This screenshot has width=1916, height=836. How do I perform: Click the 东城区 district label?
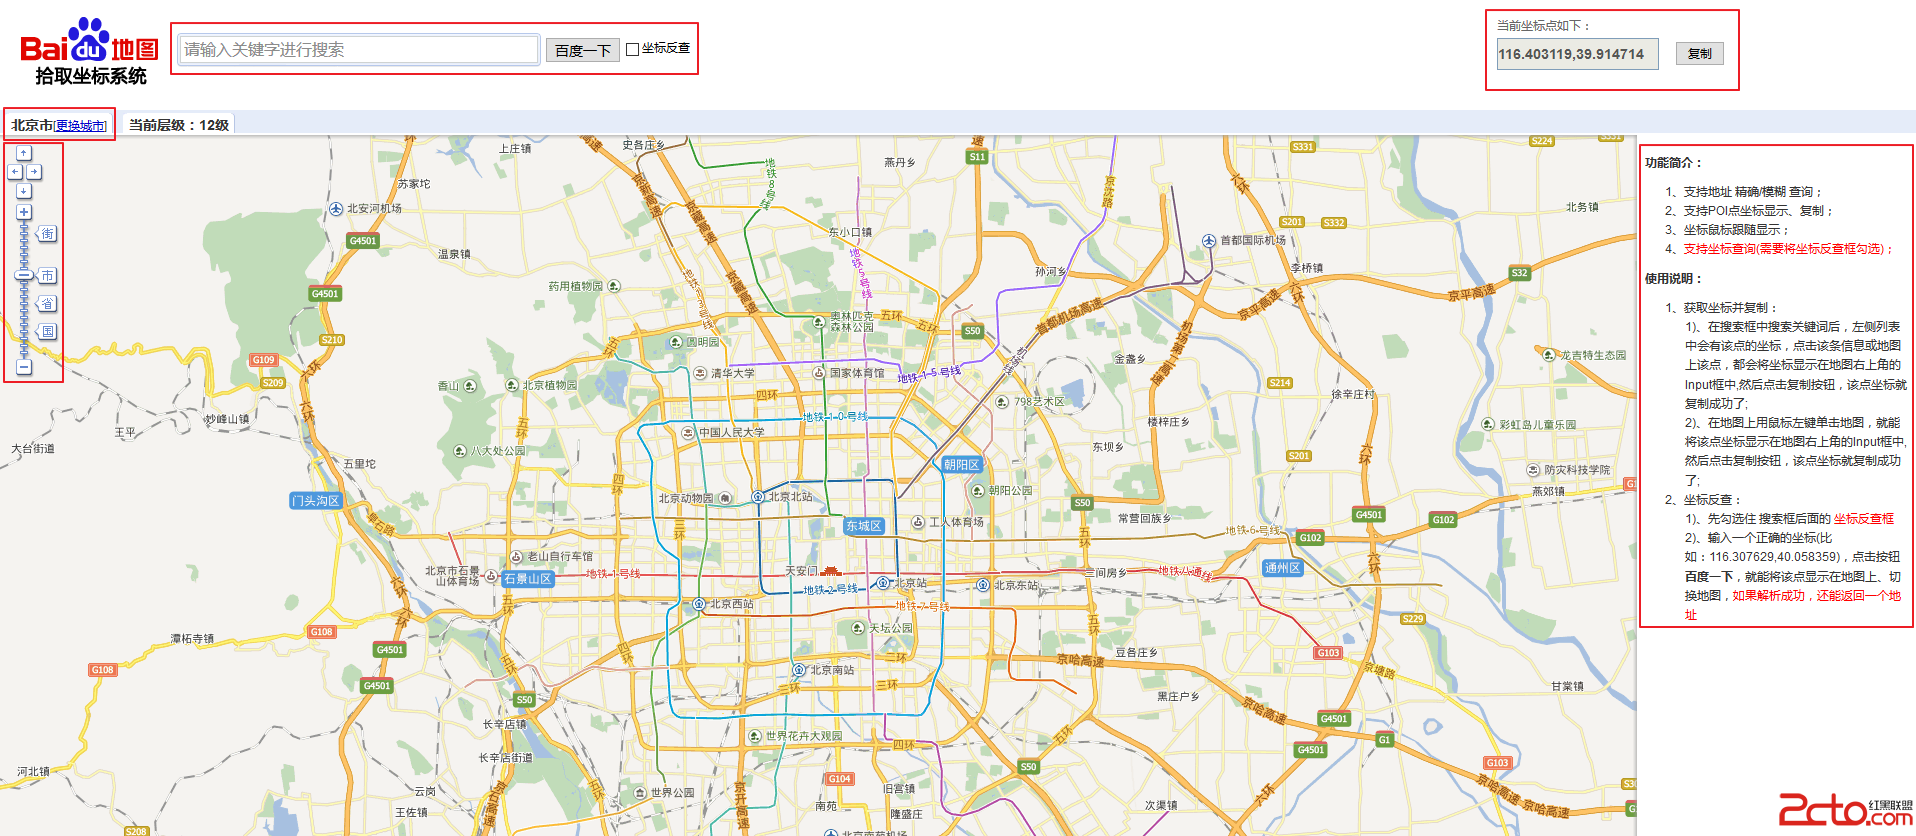click(x=864, y=526)
